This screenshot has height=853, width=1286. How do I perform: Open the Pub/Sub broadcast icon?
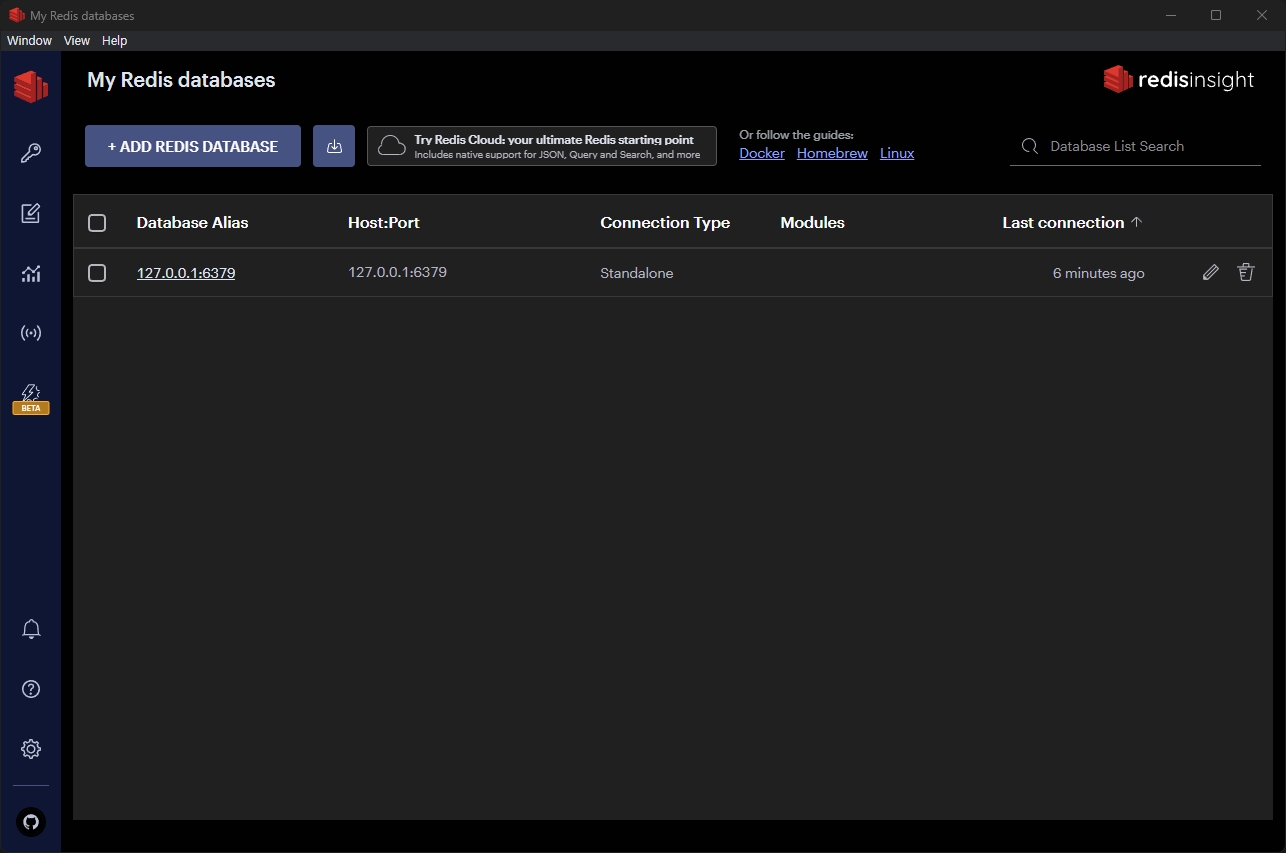pyautogui.click(x=31, y=333)
